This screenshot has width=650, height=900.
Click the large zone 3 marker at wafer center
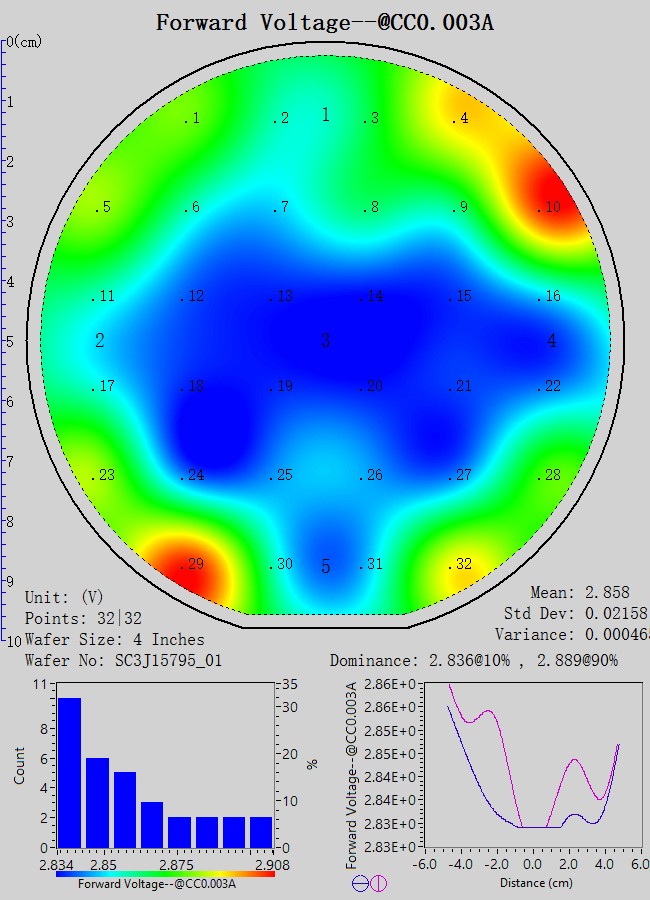click(x=325, y=342)
